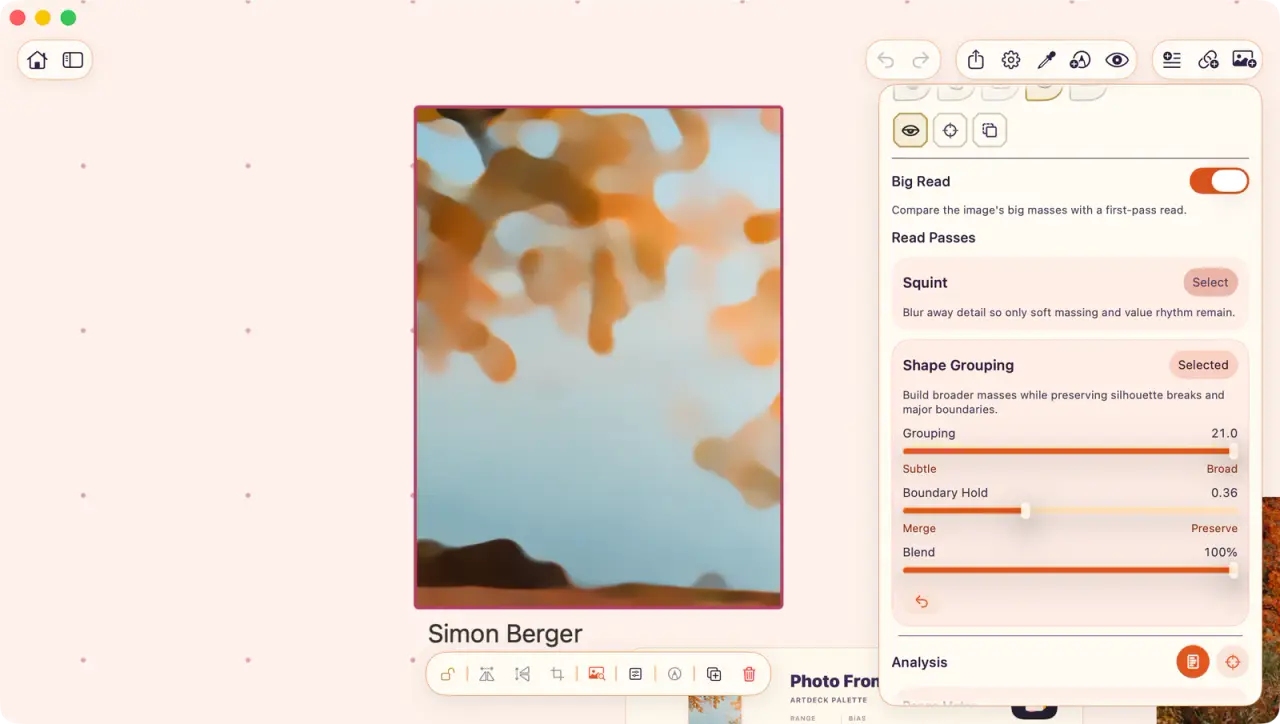Click the Simon Berger caption text
1280x724 pixels.
[x=505, y=634]
